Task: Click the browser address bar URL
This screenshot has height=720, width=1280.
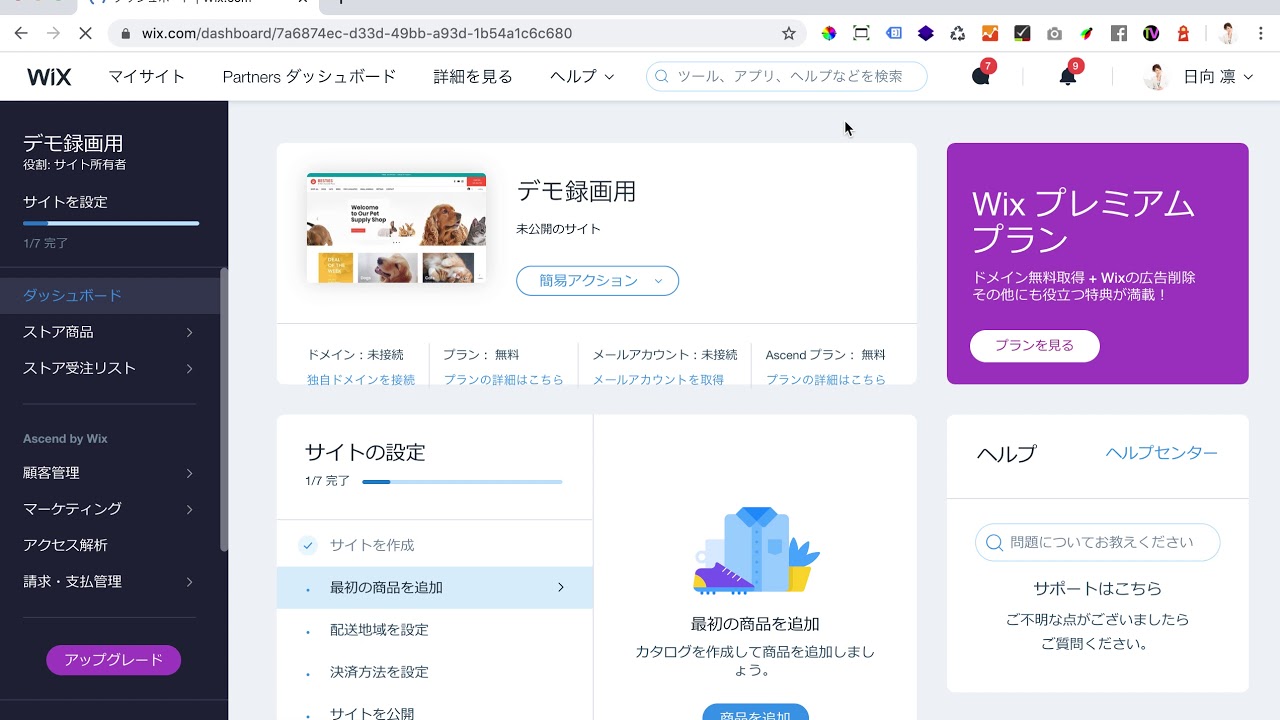Action: [x=357, y=33]
